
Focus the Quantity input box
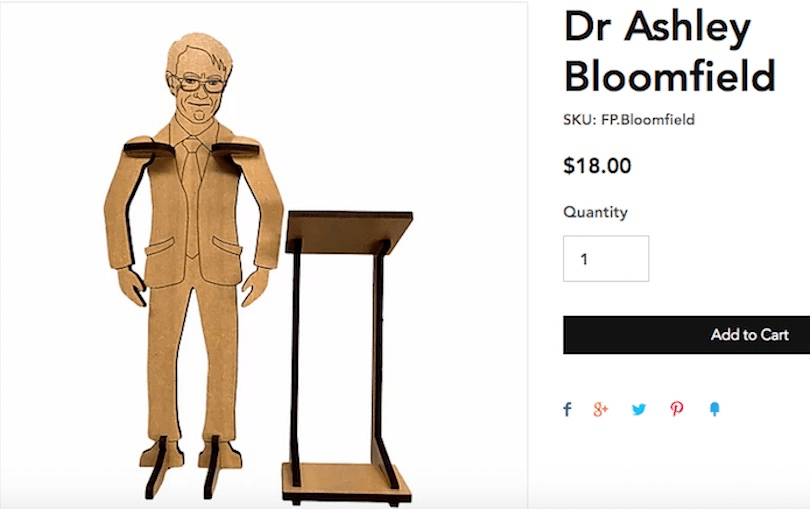point(606,258)
